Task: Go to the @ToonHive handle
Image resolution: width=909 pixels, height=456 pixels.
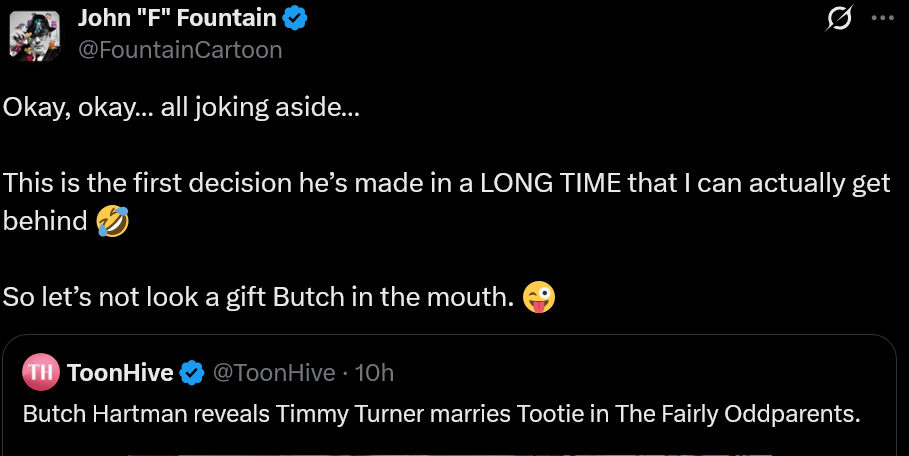Action: [272, 373]
